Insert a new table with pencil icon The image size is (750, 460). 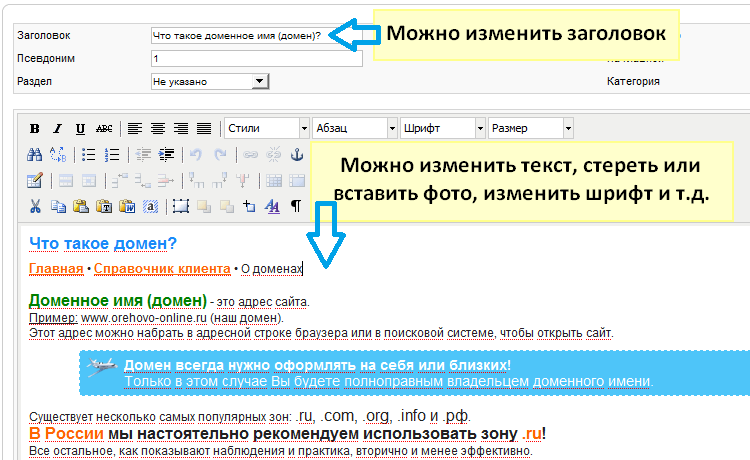[x=35, y=181]
